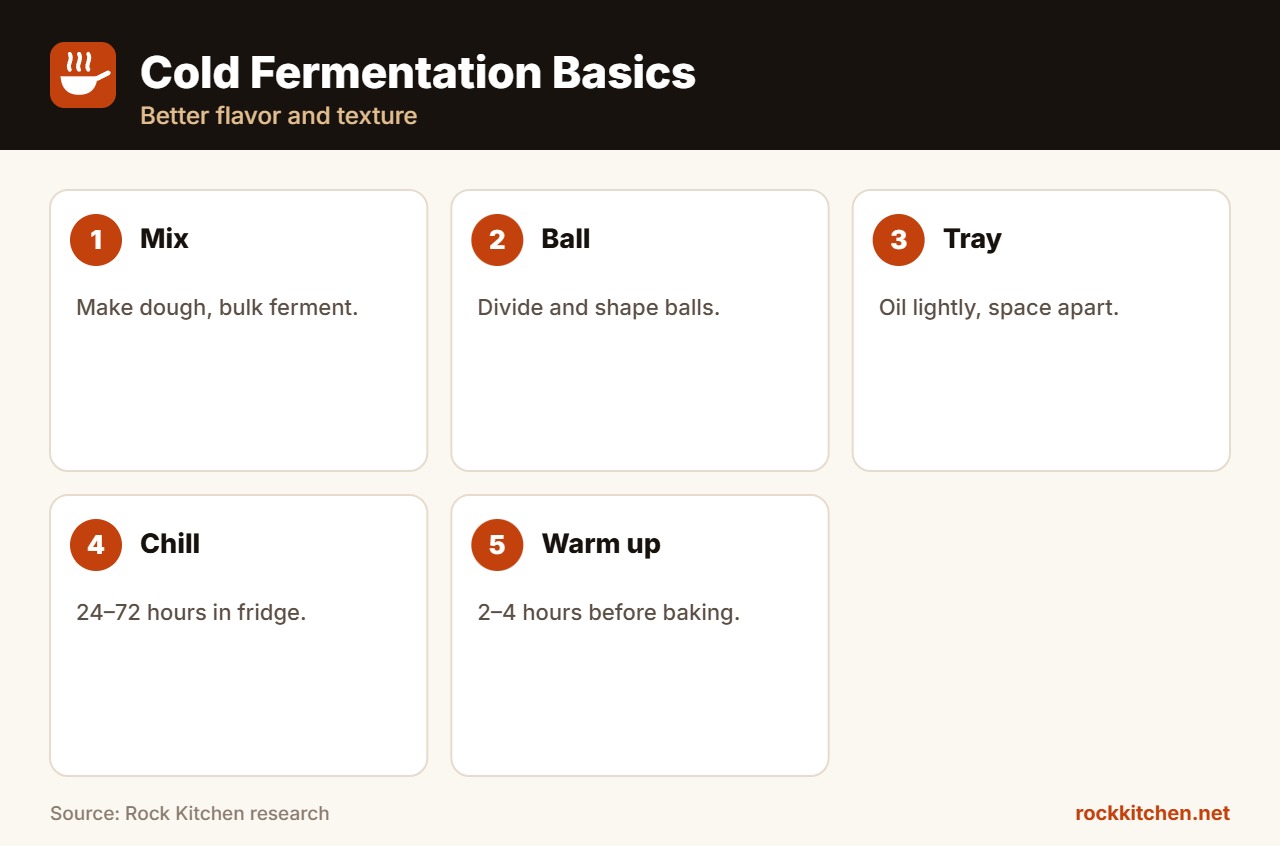Viewport: 1280px width, 846px height.
Task: Click the Chill card heading
Action: pos(170,544)
